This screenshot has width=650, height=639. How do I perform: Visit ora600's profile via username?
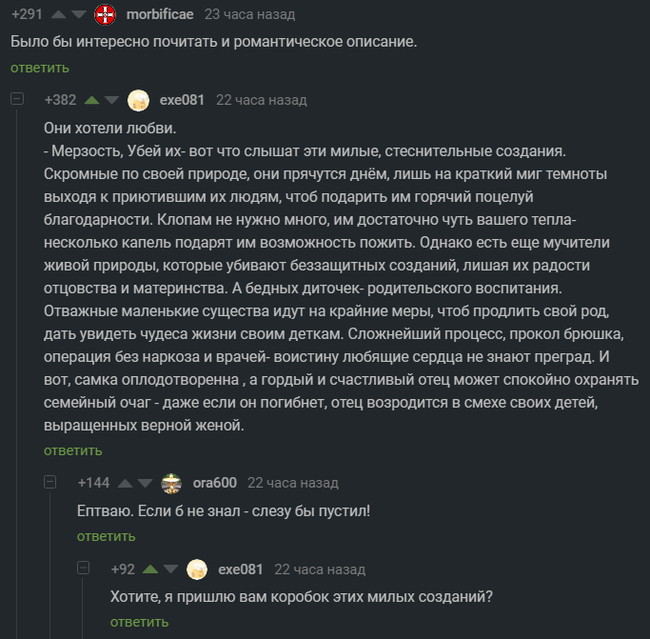point(214,483)
